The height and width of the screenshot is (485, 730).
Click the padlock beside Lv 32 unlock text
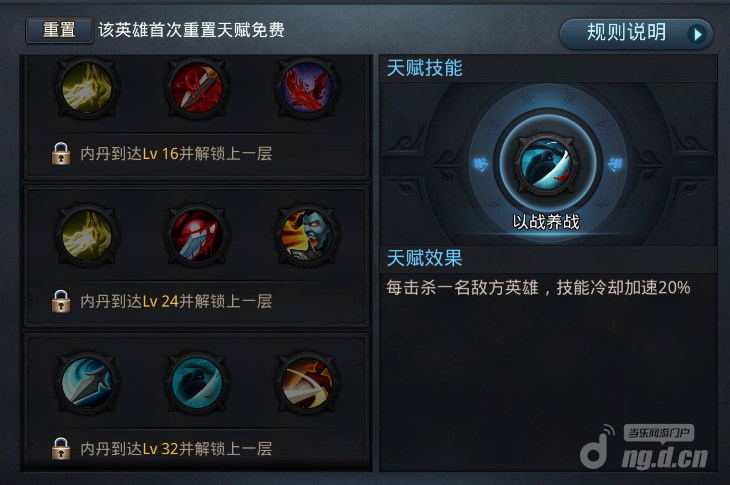(61, 449)
